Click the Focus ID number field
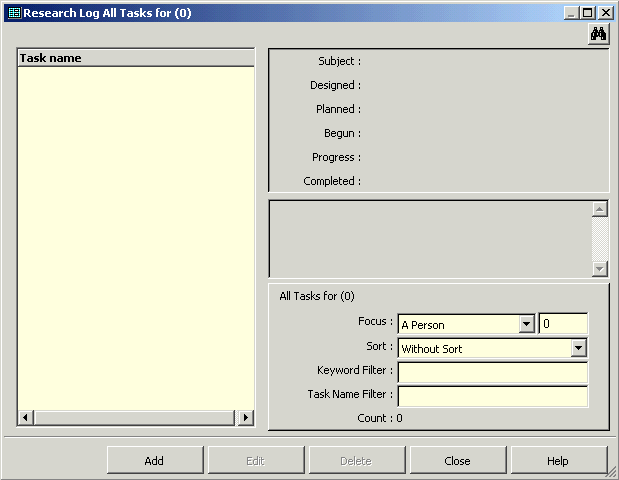Image resolution: width=619 pixels, height=480 pixels. pyautogui.click(x=563, y=324)
